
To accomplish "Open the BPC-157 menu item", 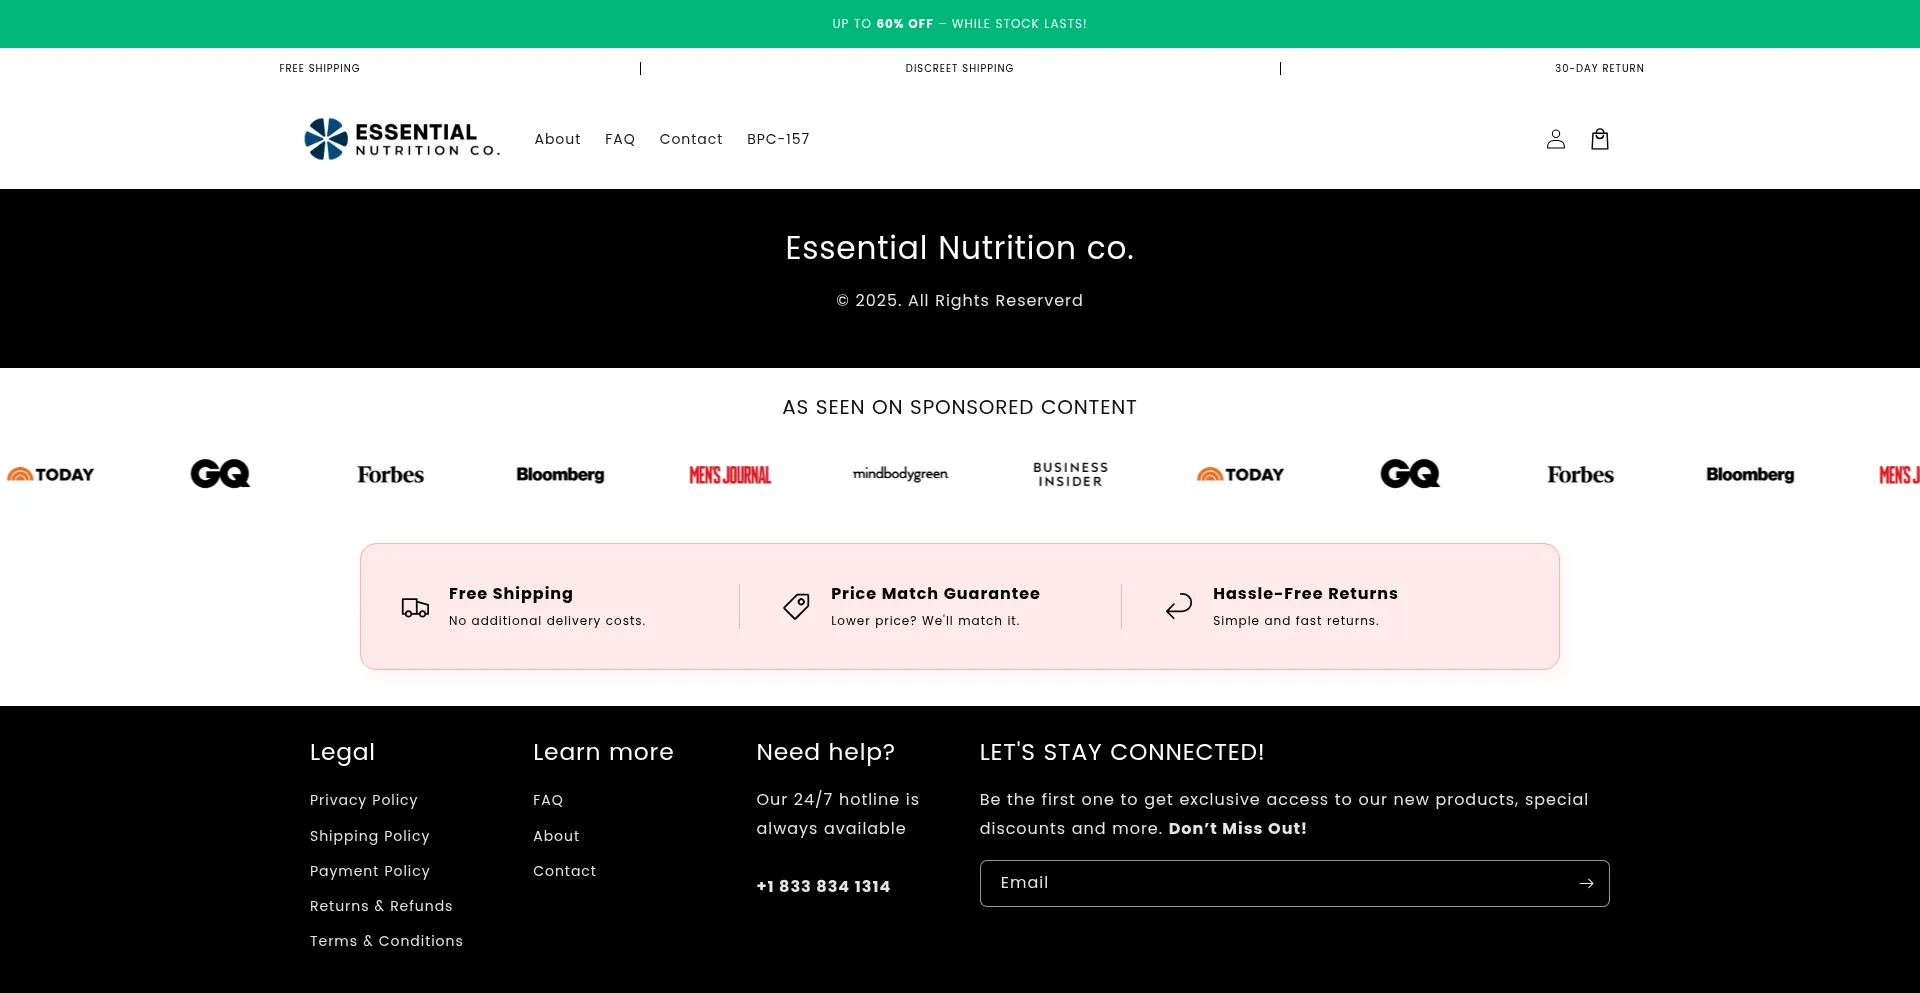I will point(778,139).
